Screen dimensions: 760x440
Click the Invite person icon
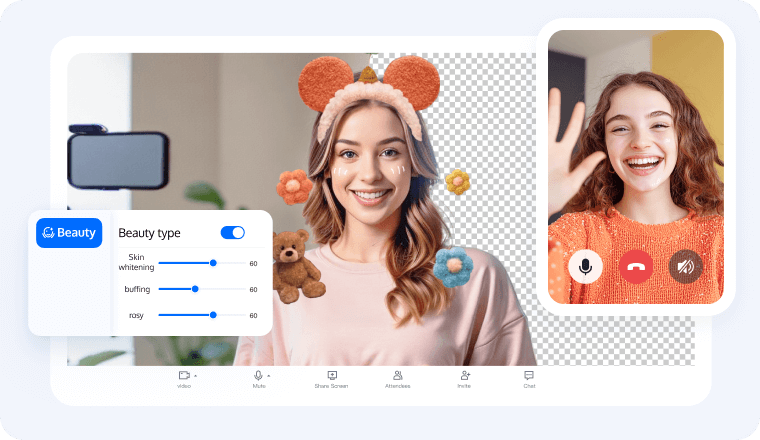[465, 376]
